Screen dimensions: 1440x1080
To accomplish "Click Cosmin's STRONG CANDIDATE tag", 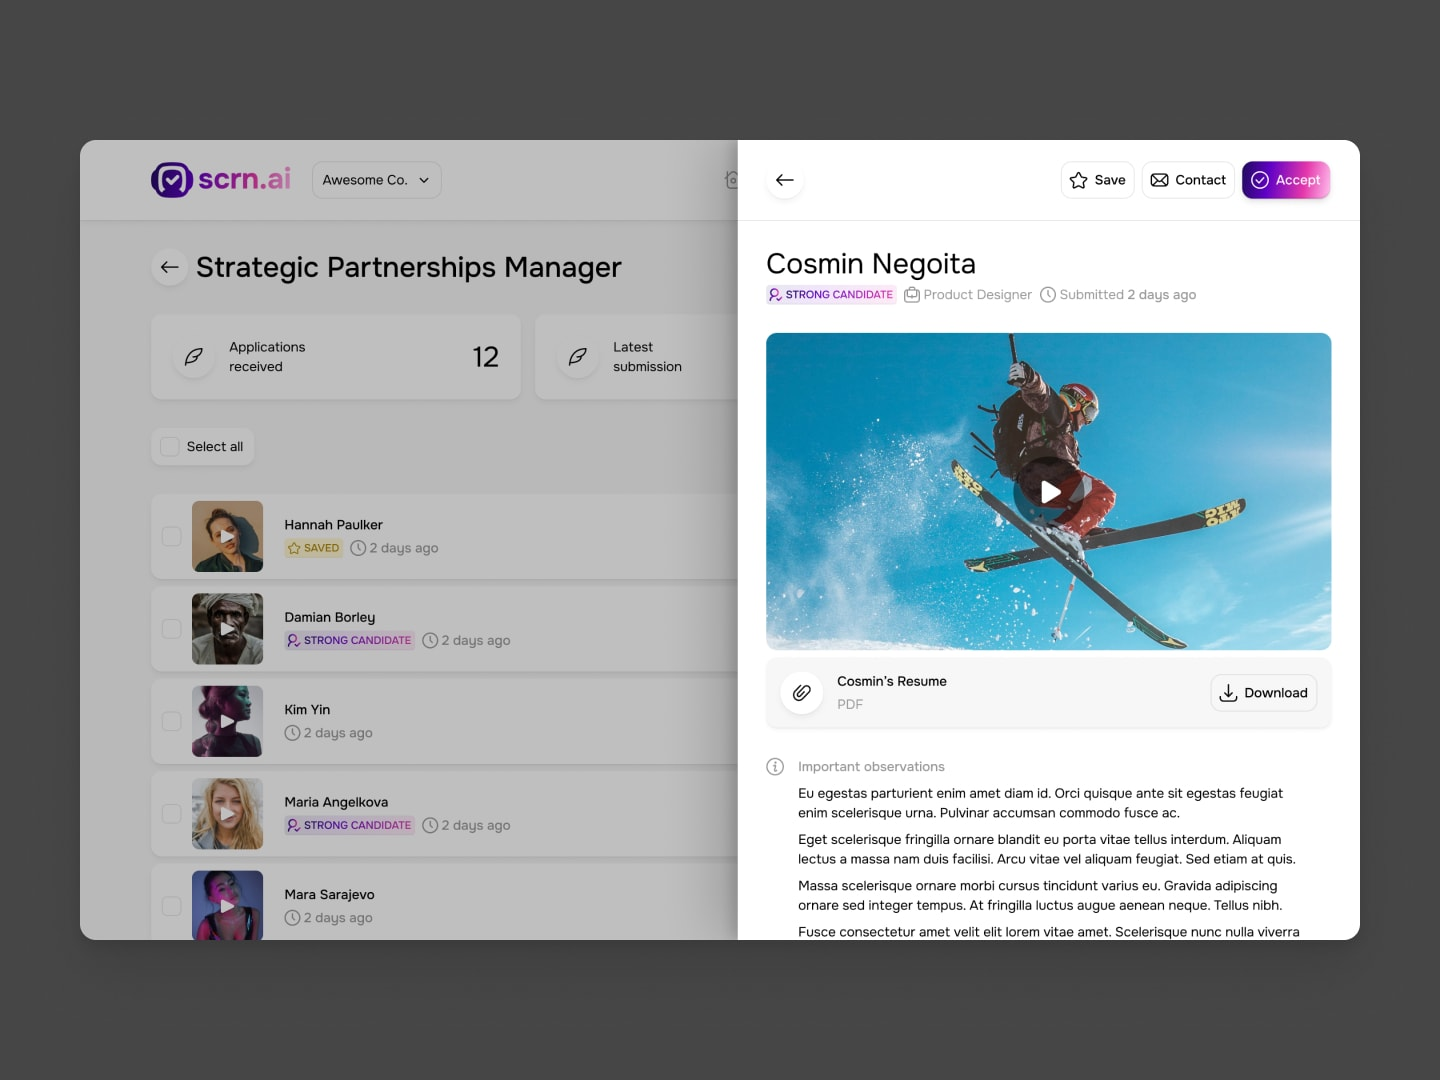I will point(831,295).
